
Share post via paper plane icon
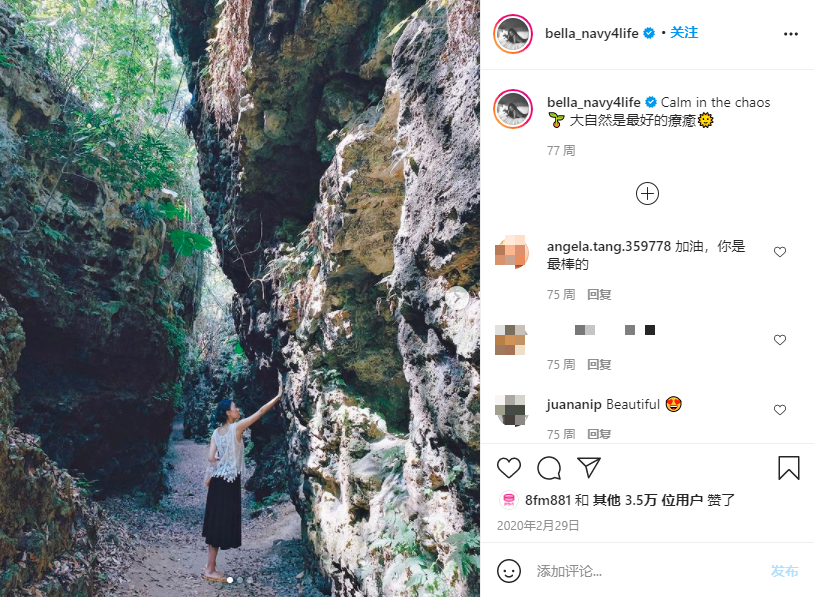coord(589,467)
